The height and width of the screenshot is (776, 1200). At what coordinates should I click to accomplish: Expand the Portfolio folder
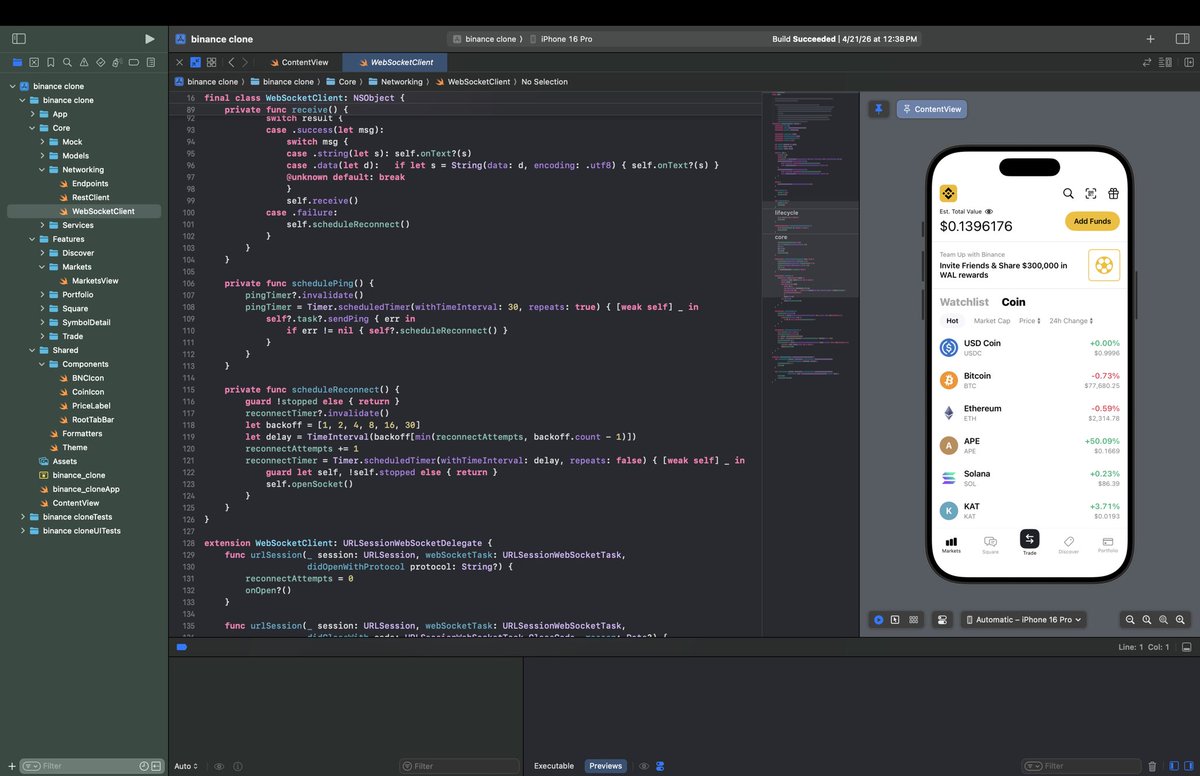tap(41, 294)
